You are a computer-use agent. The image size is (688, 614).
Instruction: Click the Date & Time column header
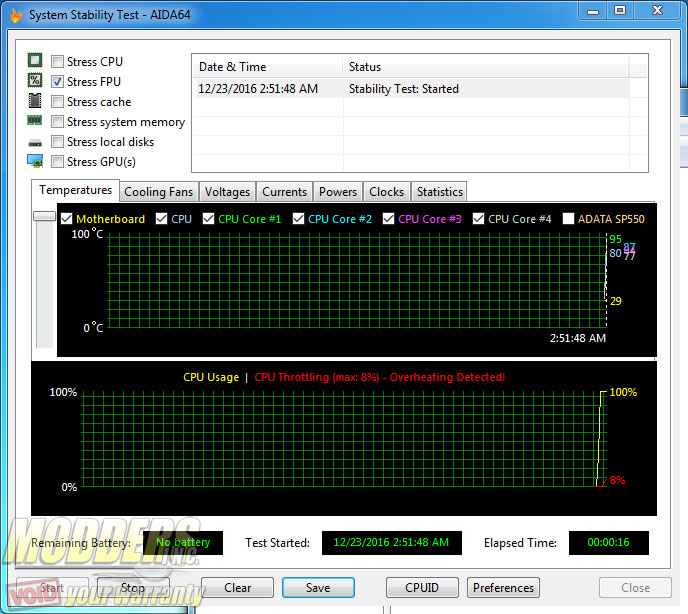[x=267, y=67]
